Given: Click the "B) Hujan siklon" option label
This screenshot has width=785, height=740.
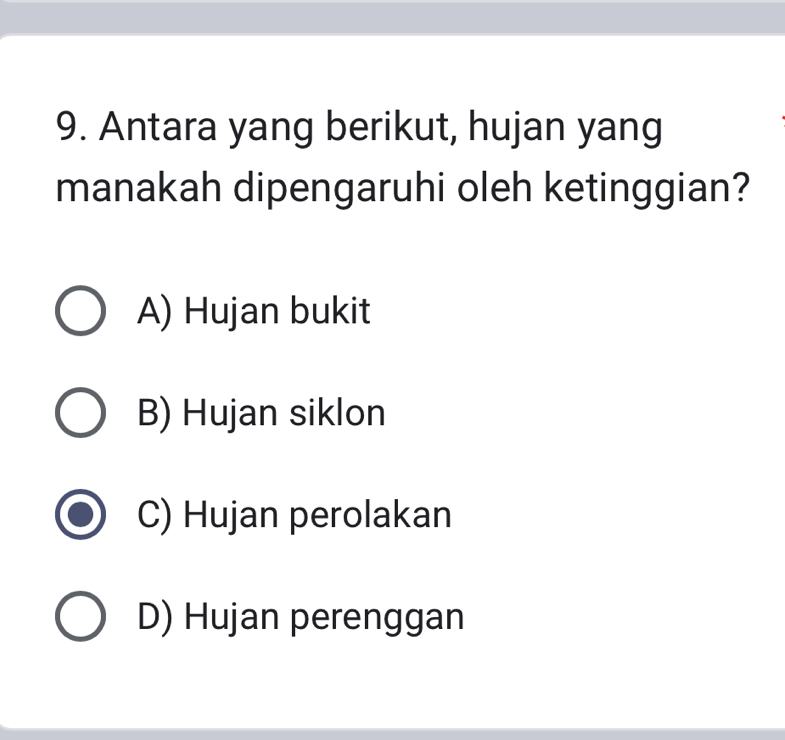Looking at the screenshot, I should click(262, 413).
